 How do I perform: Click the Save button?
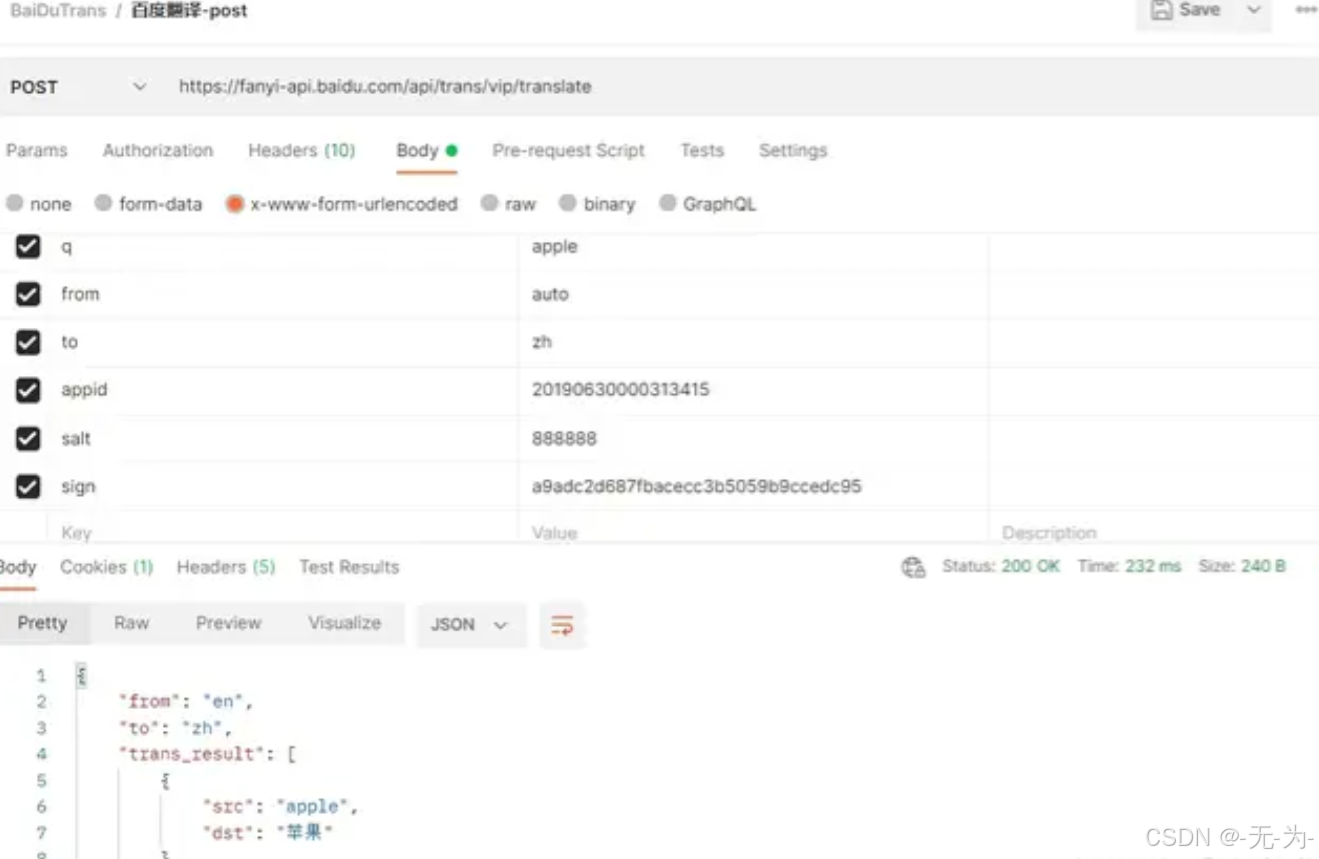1186,10
